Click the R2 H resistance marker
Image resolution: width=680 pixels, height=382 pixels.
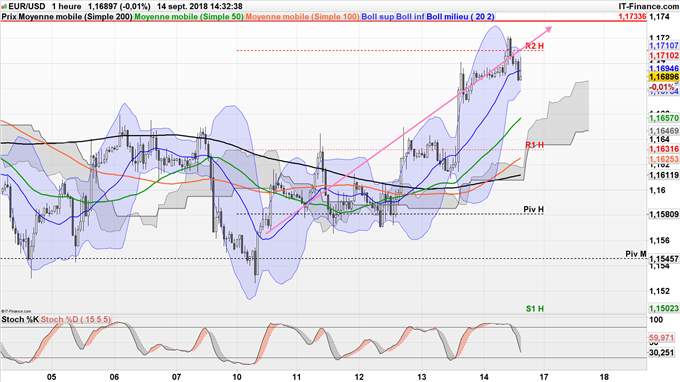coord(534,46)
